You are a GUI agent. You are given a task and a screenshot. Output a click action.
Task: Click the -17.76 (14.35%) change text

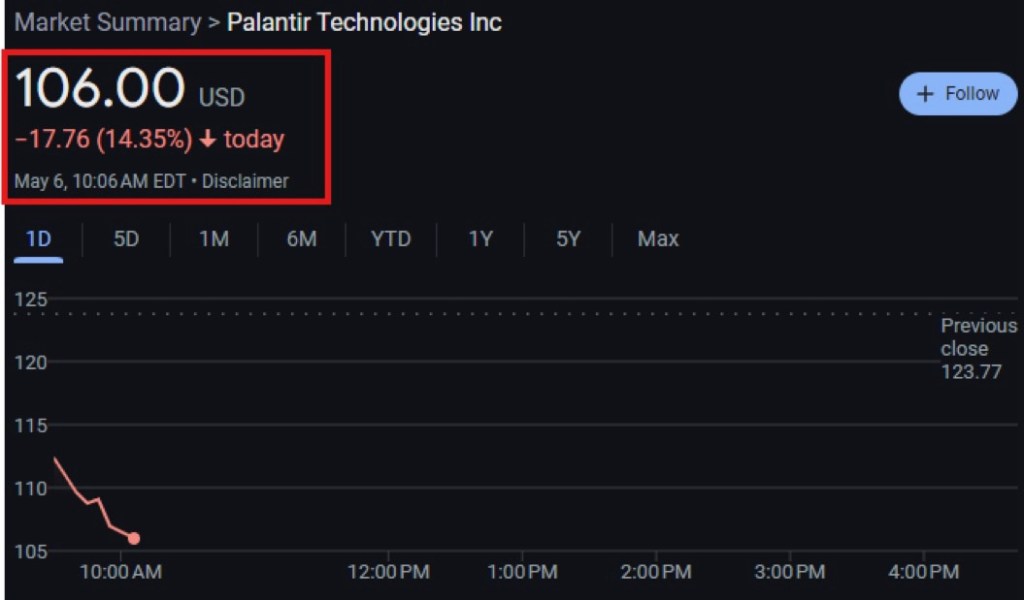coord(104,139)
